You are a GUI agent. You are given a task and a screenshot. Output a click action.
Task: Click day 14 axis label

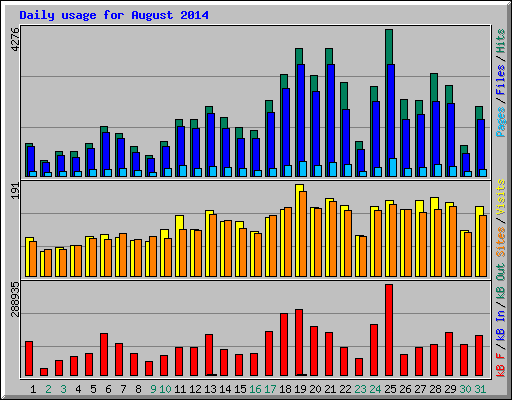click(x=225, y=389)
